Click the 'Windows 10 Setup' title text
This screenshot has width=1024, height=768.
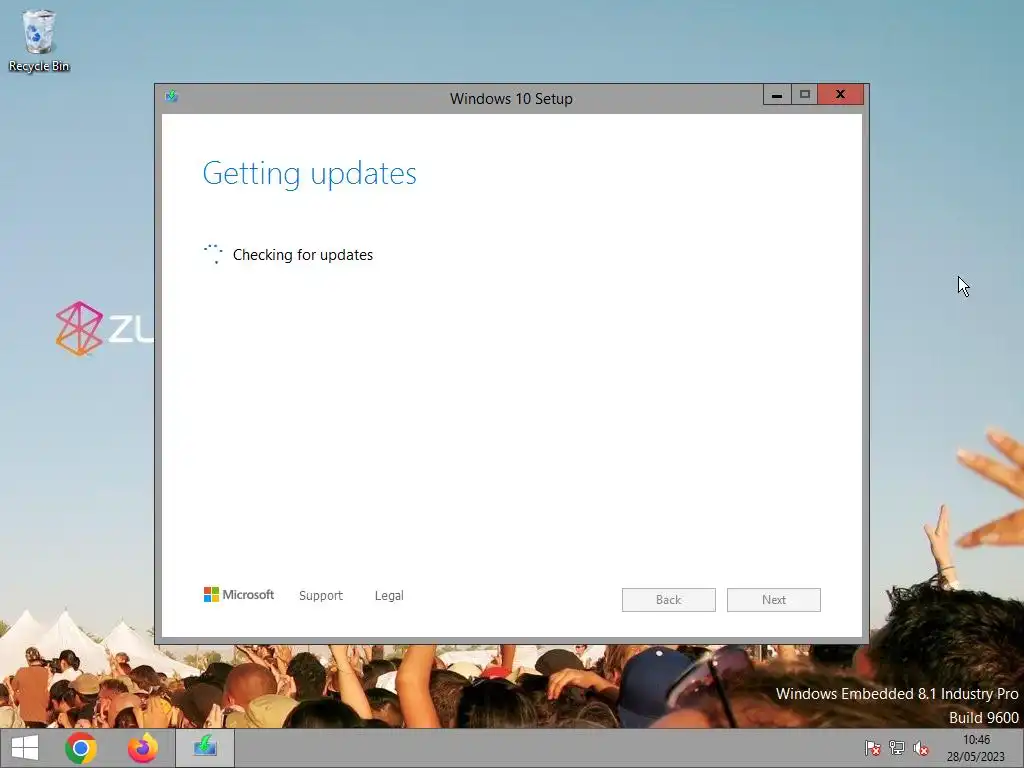pyautogui.click(x=511, y=99)
